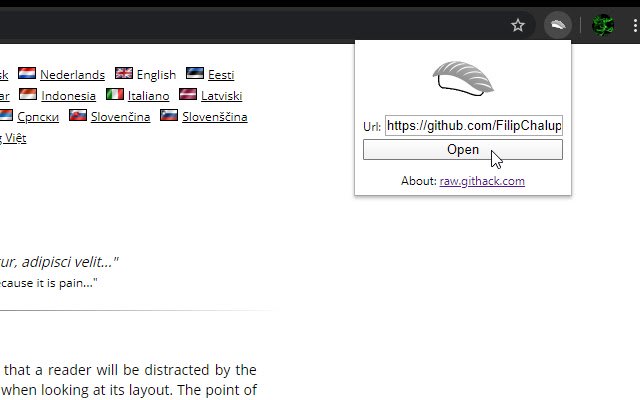Click the Italy flag icon
640x400 pixels.
pos(115,94)
